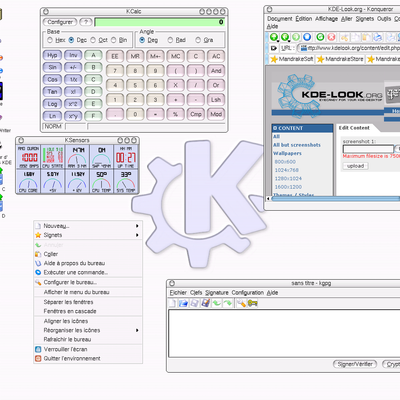Go to Home with Konqueror's blue icon
400x400 pixels.
tap(307, 37)
